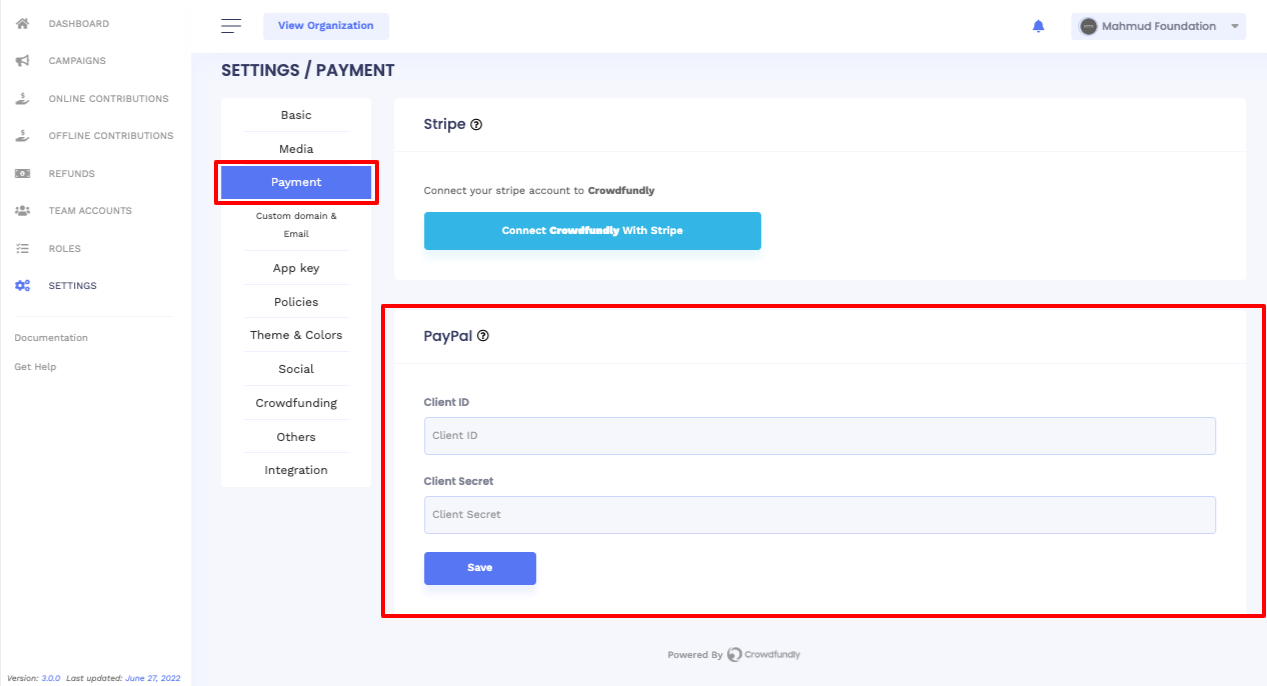Viewport: 1267px width, 686px height.
Task: Open the Documentation link
Action: (51, 338)
